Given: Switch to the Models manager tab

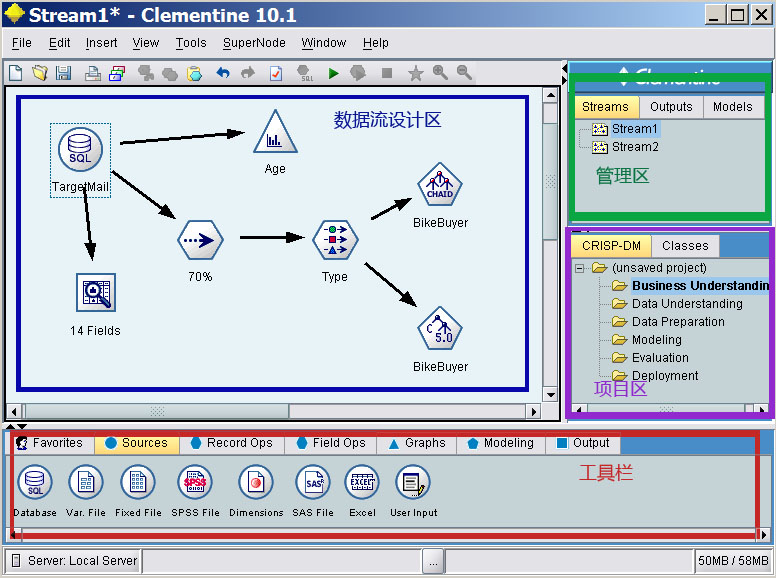Looking at the screenshot, I should coord(732,107).
